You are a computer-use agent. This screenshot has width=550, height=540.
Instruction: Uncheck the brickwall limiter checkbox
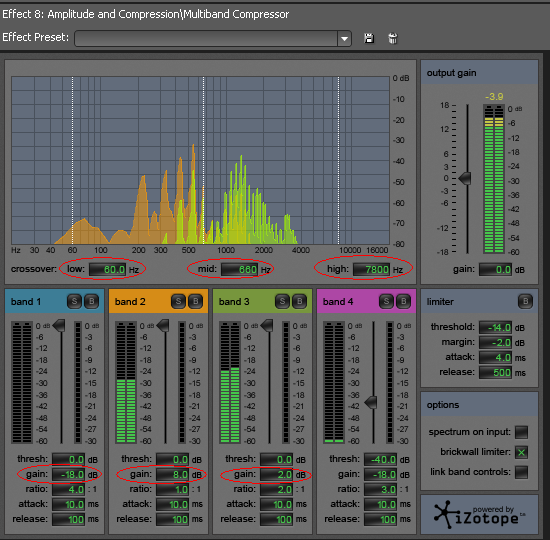click(x=521, y=452)
